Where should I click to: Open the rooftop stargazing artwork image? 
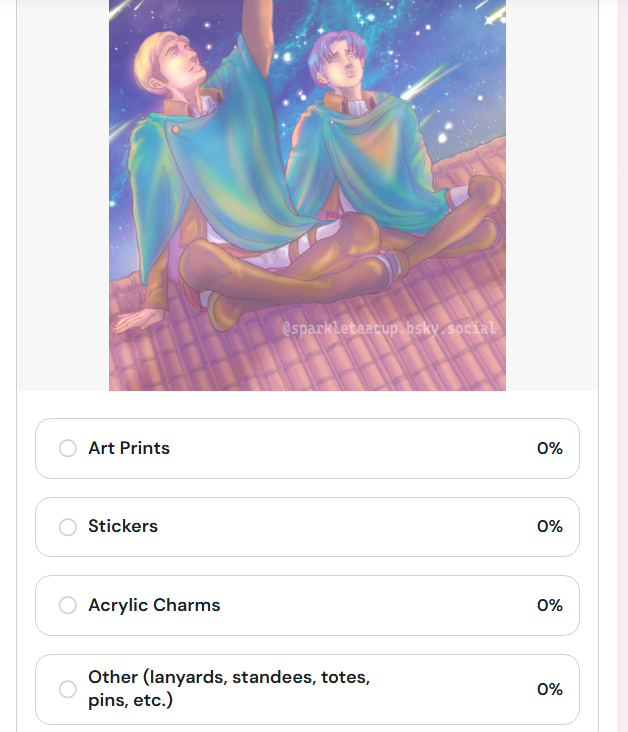click(307, 195)
